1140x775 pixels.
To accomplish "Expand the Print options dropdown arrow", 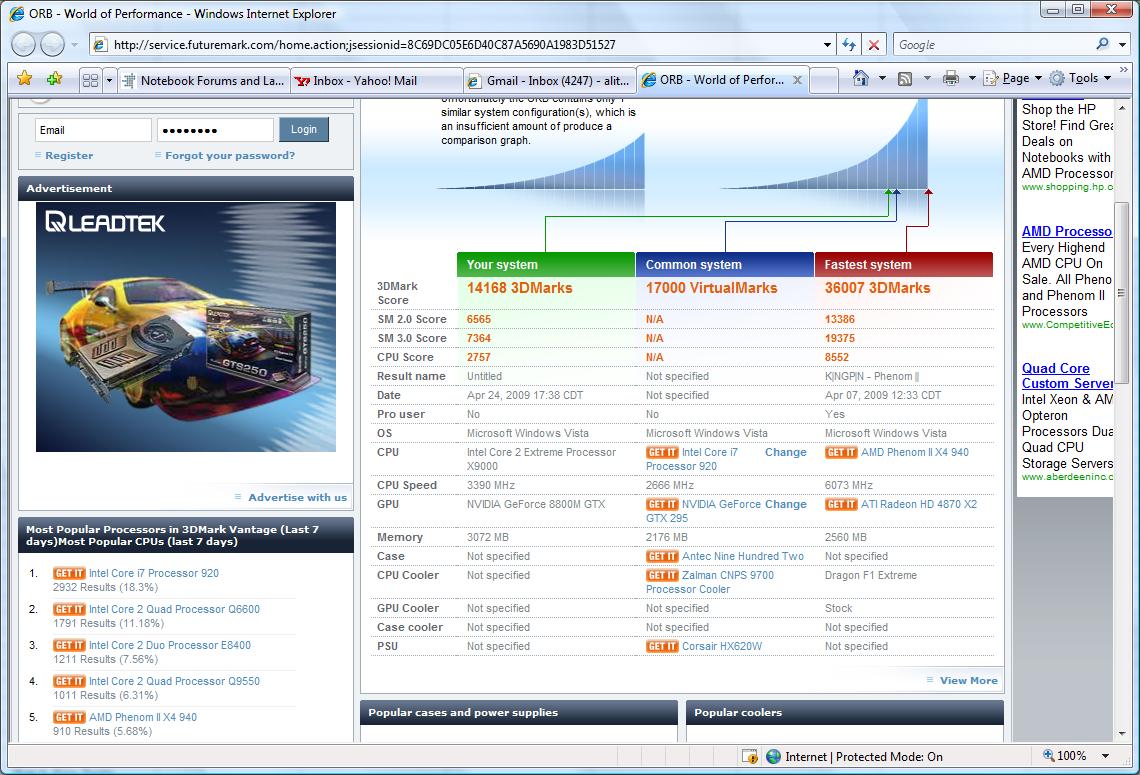I will [x=972, y=79].
